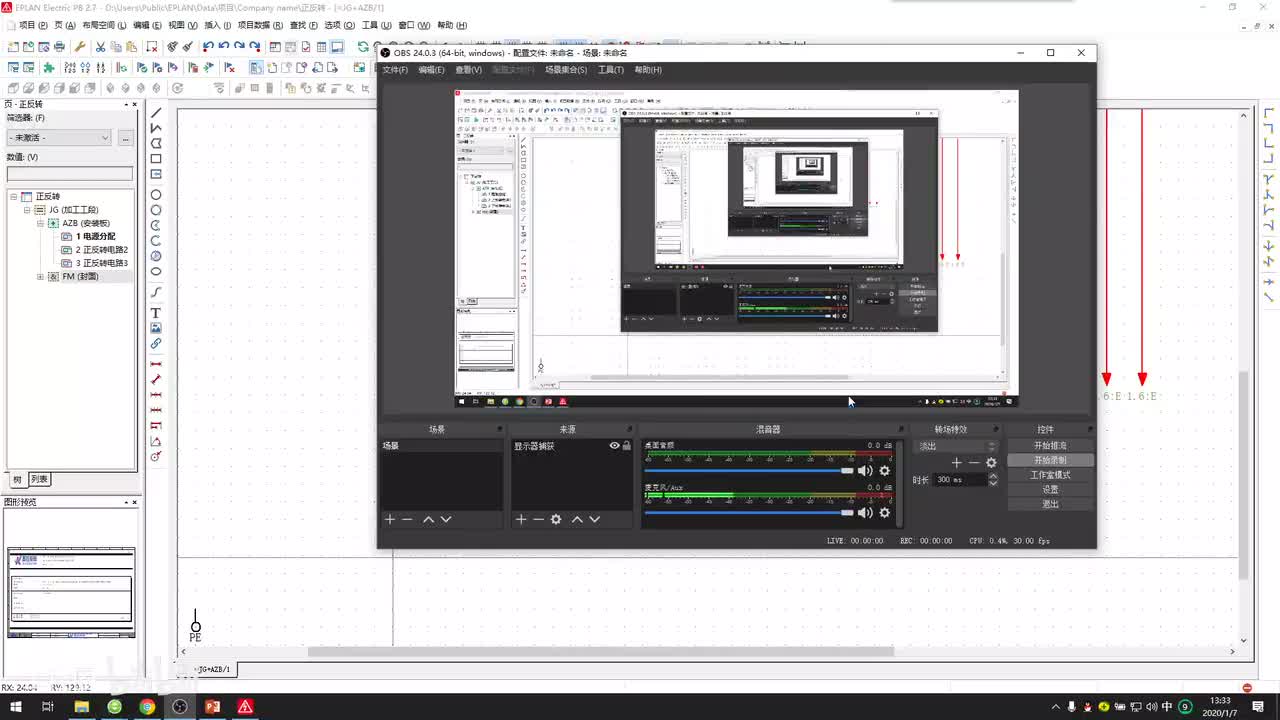Screen dimensions: 1280x720
Task: Select the Line drawing tool in EPLAN
Action: (x=156, y=113)
